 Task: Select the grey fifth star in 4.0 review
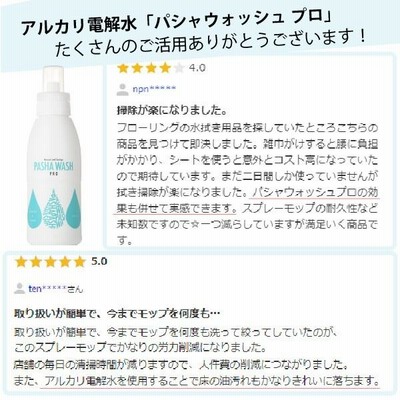[179, 68]
